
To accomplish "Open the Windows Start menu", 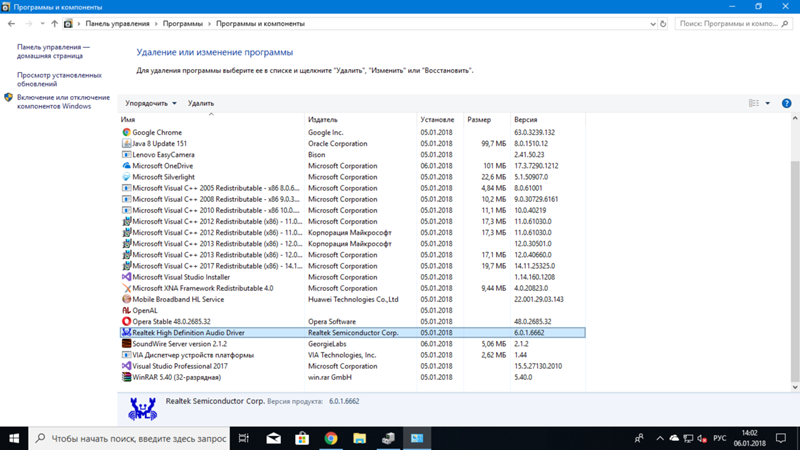I will coord(14,438).
